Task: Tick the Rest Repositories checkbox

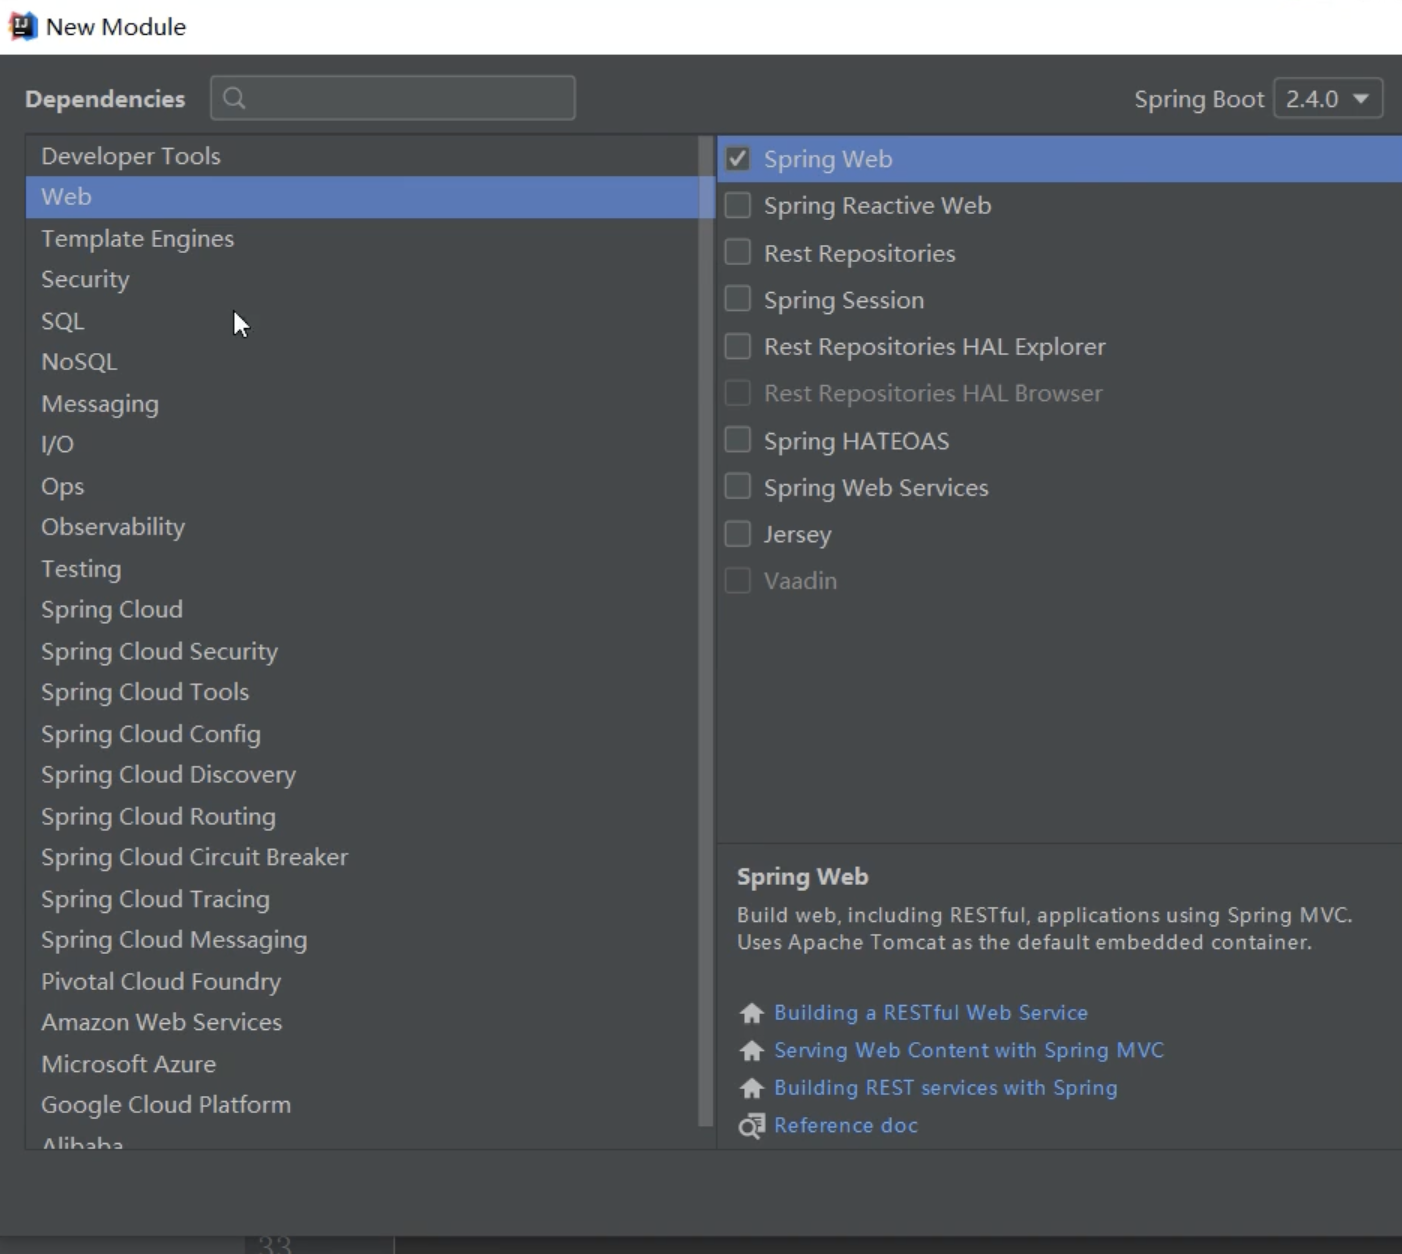Action: (738, 252)
